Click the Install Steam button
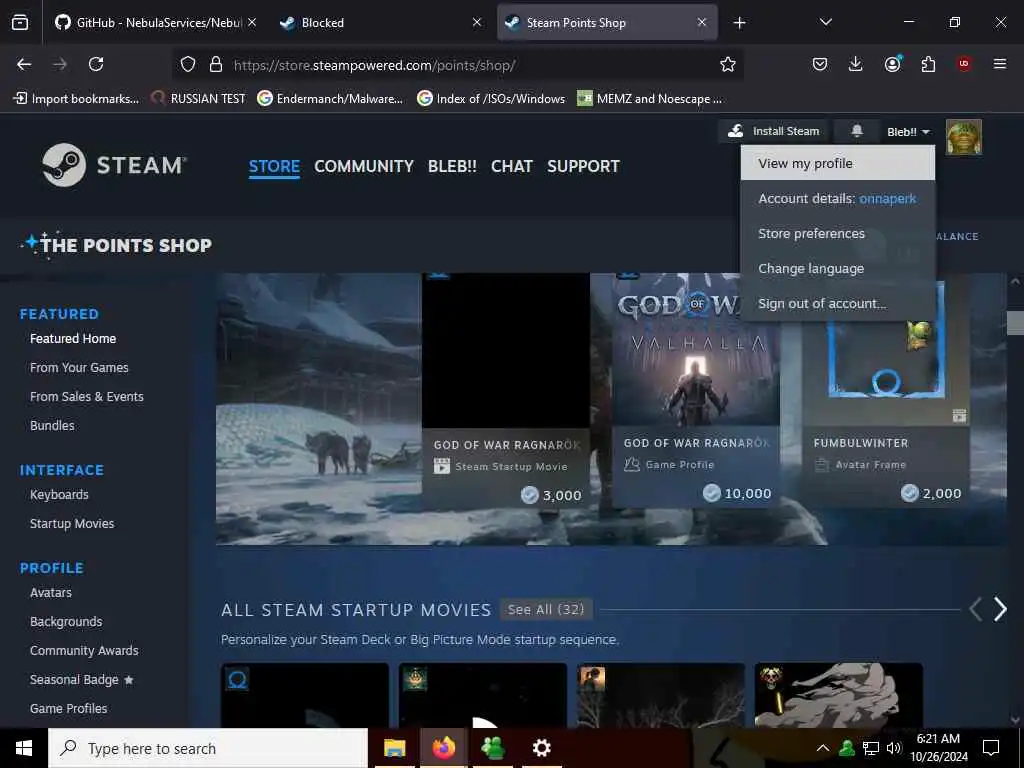The height and width of the screenshot is (768, 1024). click(x=774, y=131)
